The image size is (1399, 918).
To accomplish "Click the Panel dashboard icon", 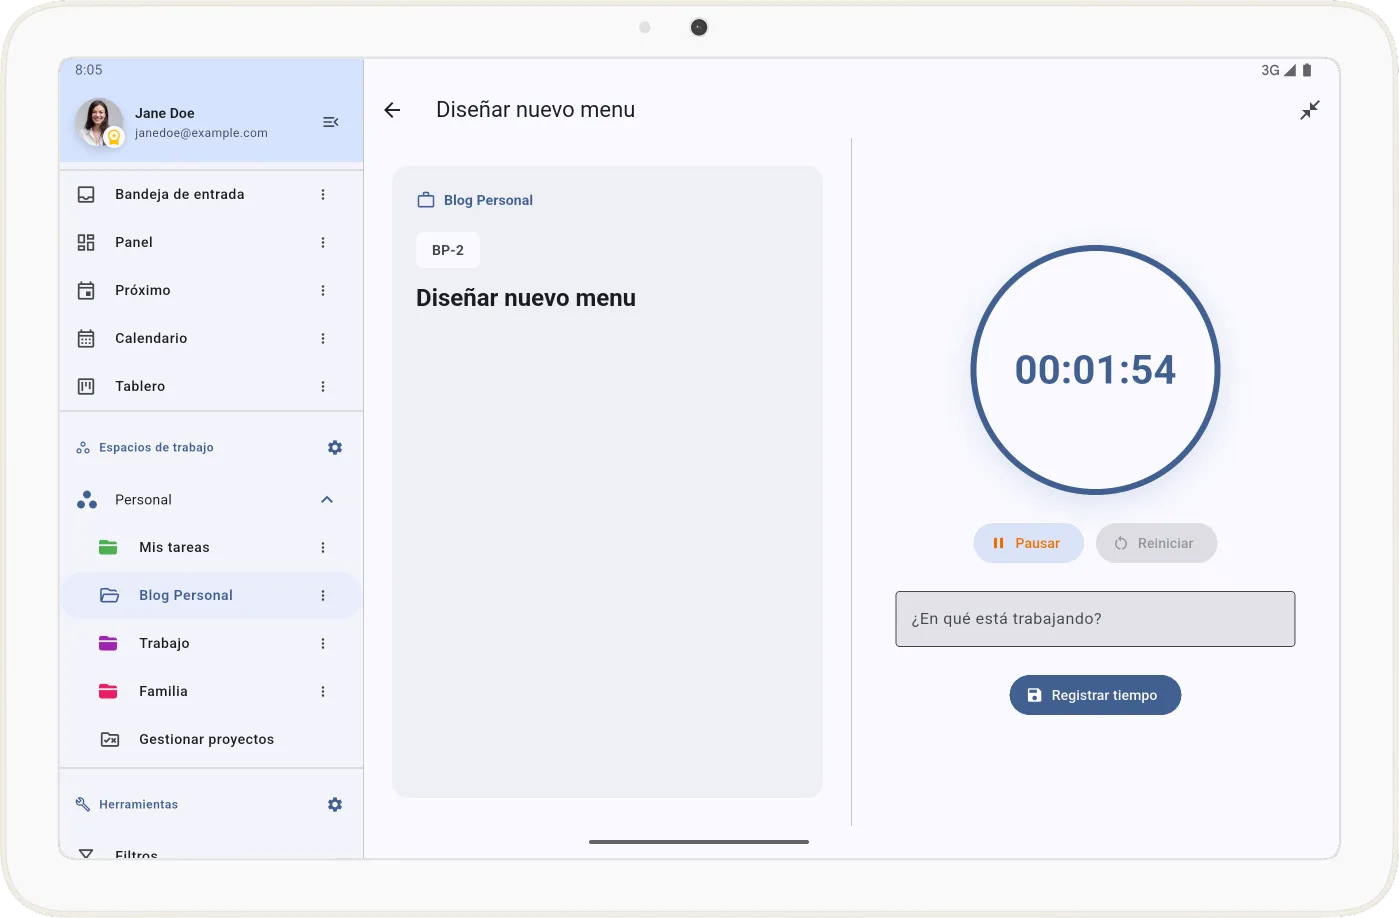I will [x=86, y=242].
